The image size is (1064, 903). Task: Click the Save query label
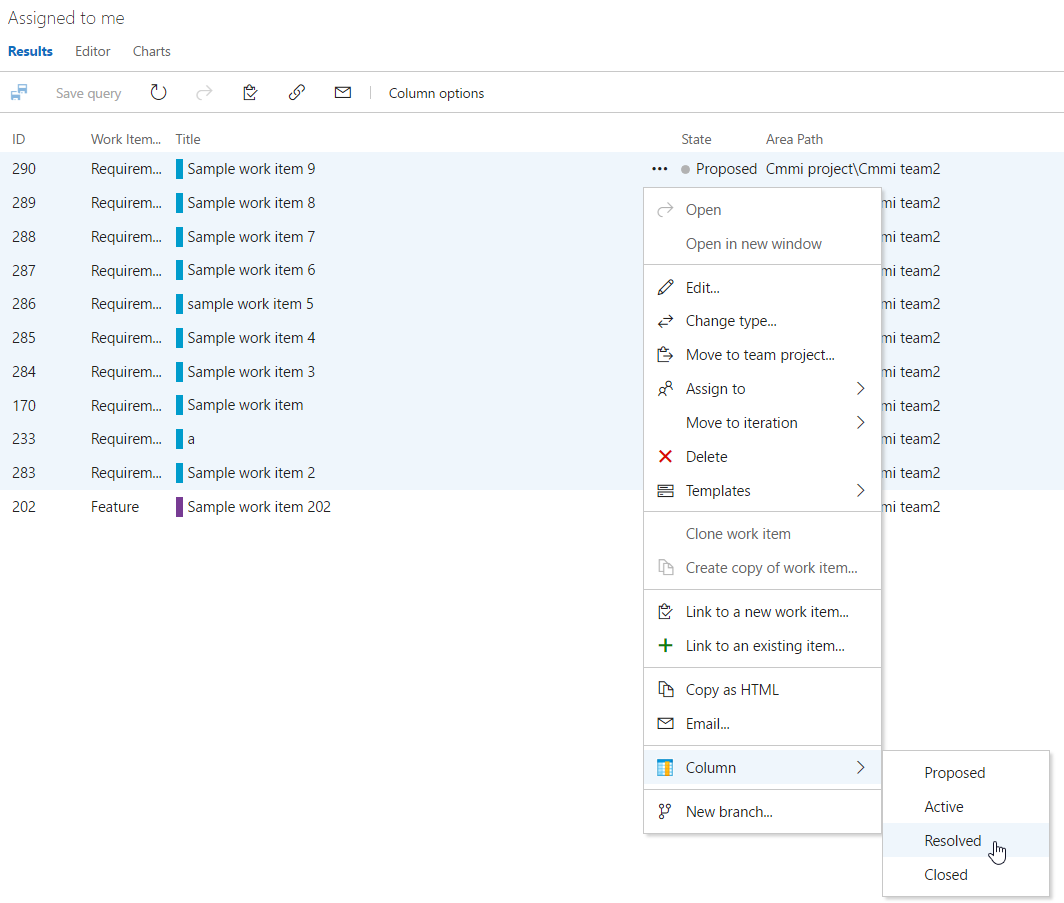click(88, 93)
